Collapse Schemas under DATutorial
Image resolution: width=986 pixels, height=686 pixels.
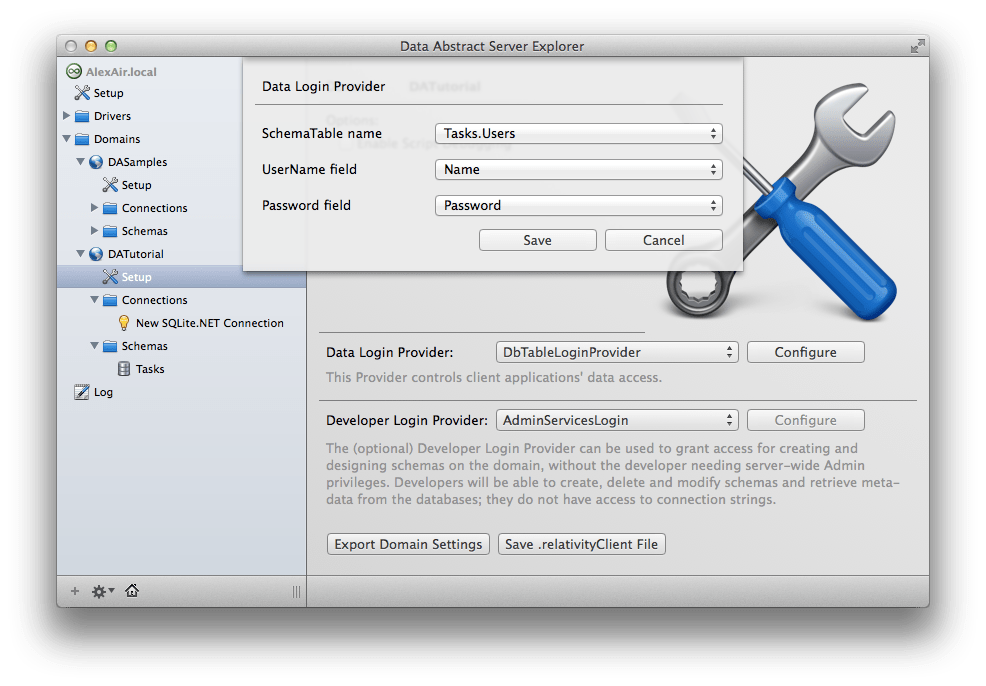point(94,346)
